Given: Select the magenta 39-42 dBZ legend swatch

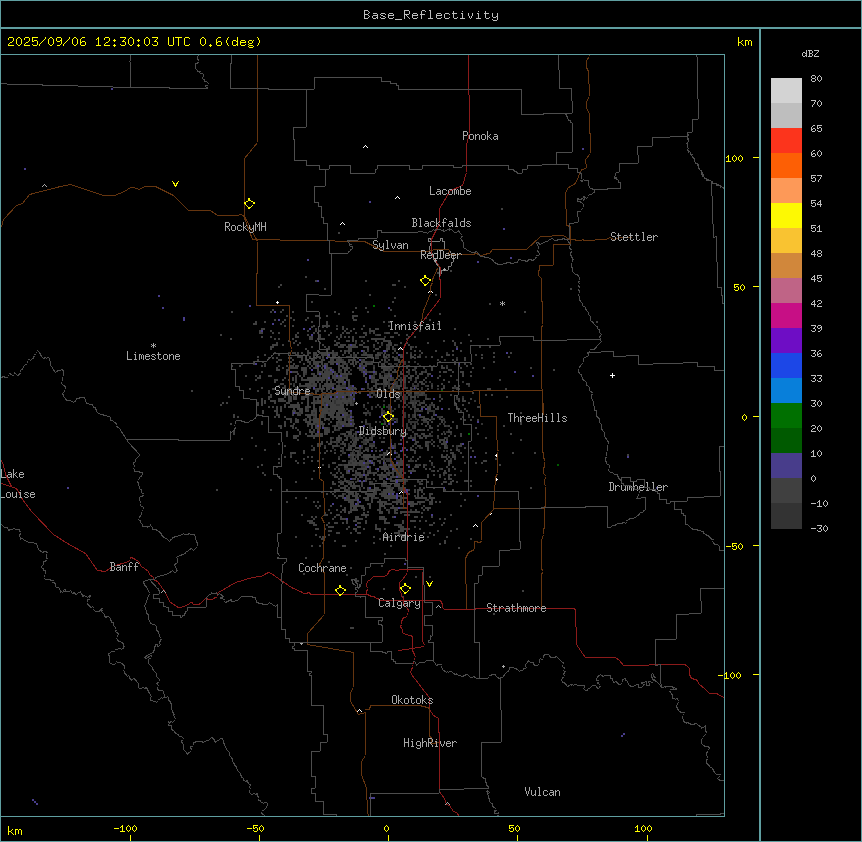Looking at the screenshot, I should click(x=786, y=316).
